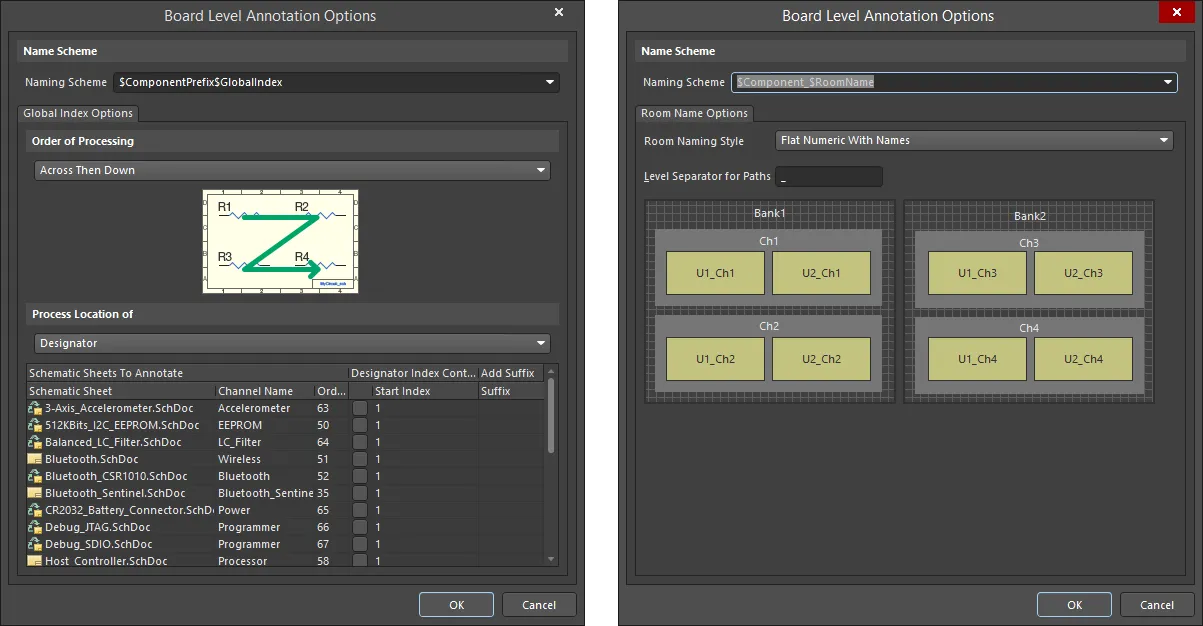The height and width of the screenshot is (626, 1203).
Task: Select the Room Name Options tab
Action: tap(695, 114)
